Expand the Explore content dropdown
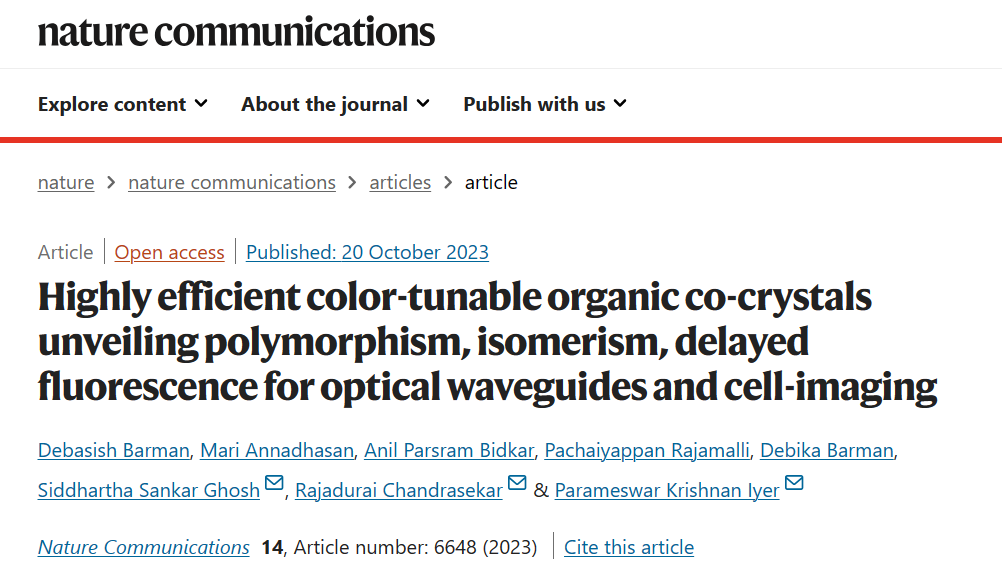The height and width of the screenshot is (575, 1002). click(123, 104)
